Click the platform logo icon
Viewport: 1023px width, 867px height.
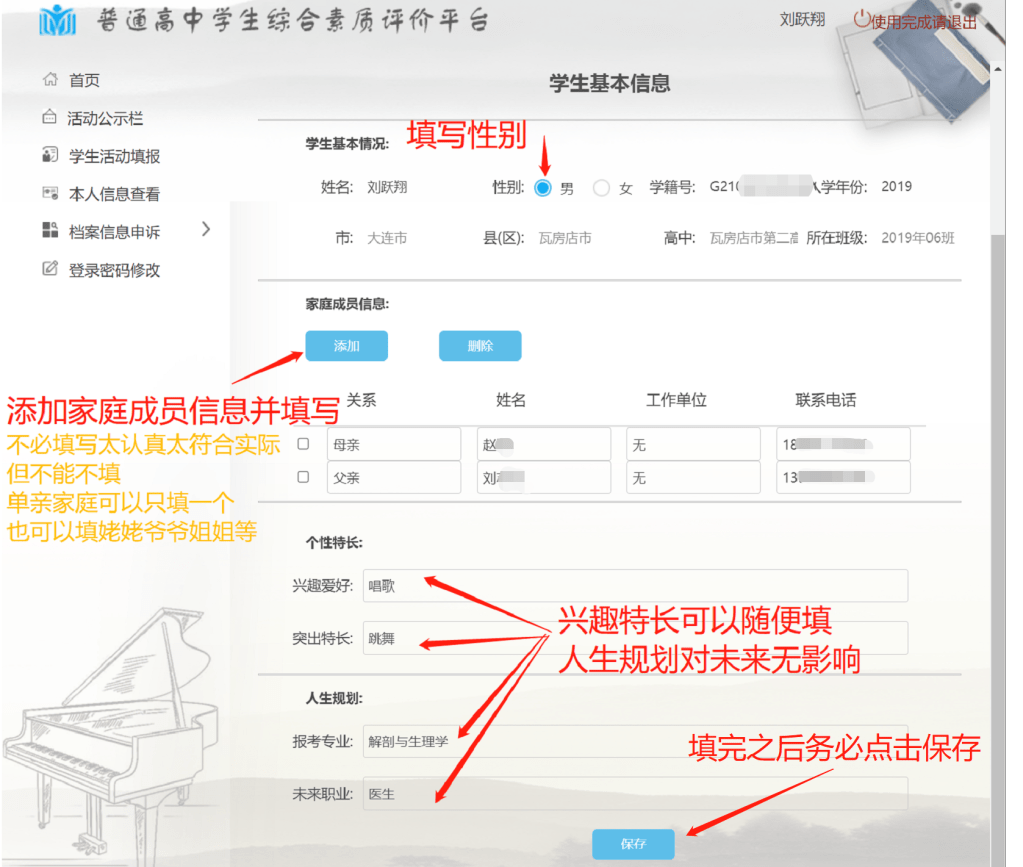pyautogui.click(x=57, y=20)
